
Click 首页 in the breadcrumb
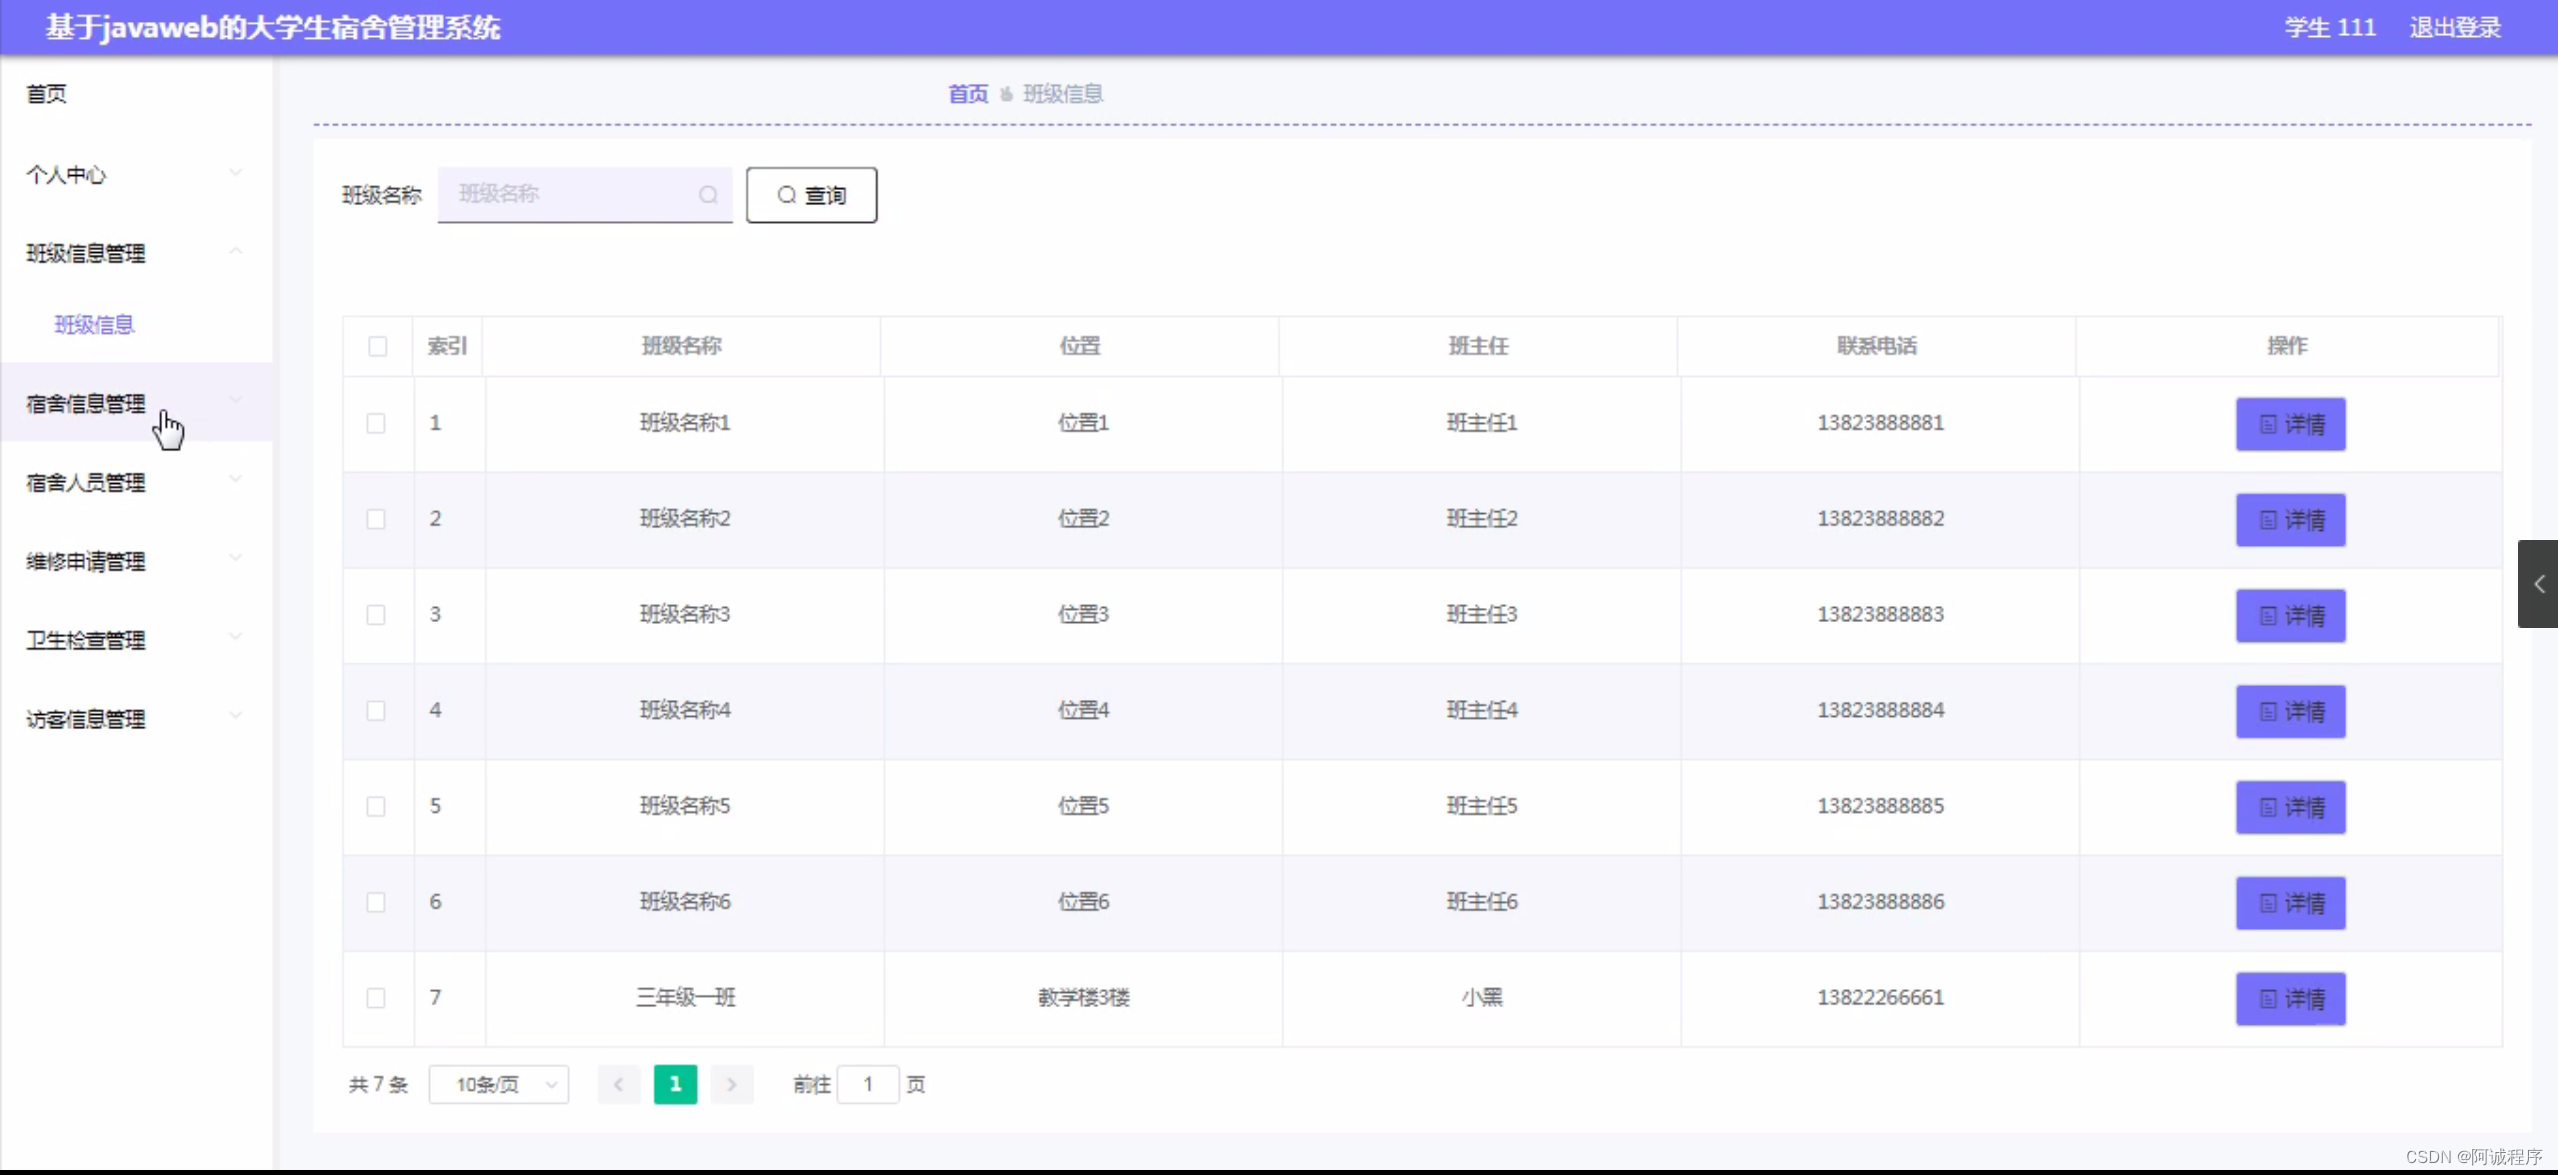point(966,93)
